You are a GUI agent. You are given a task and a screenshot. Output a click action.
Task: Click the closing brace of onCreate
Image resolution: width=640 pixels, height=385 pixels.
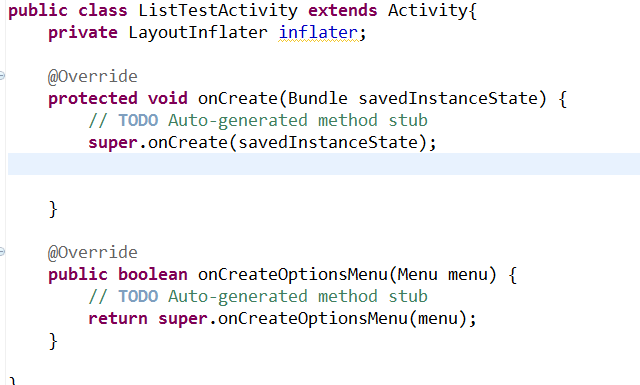53,209
